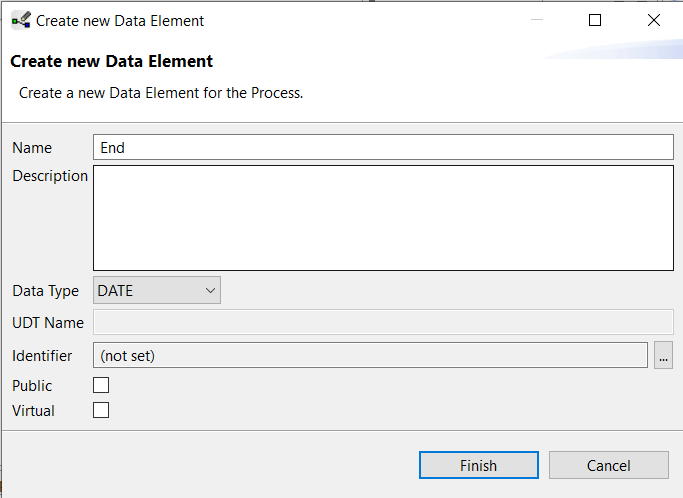
Task: Click the Identifier field showing (not set)
Action: pyautogui.click(x=370, y=356)
